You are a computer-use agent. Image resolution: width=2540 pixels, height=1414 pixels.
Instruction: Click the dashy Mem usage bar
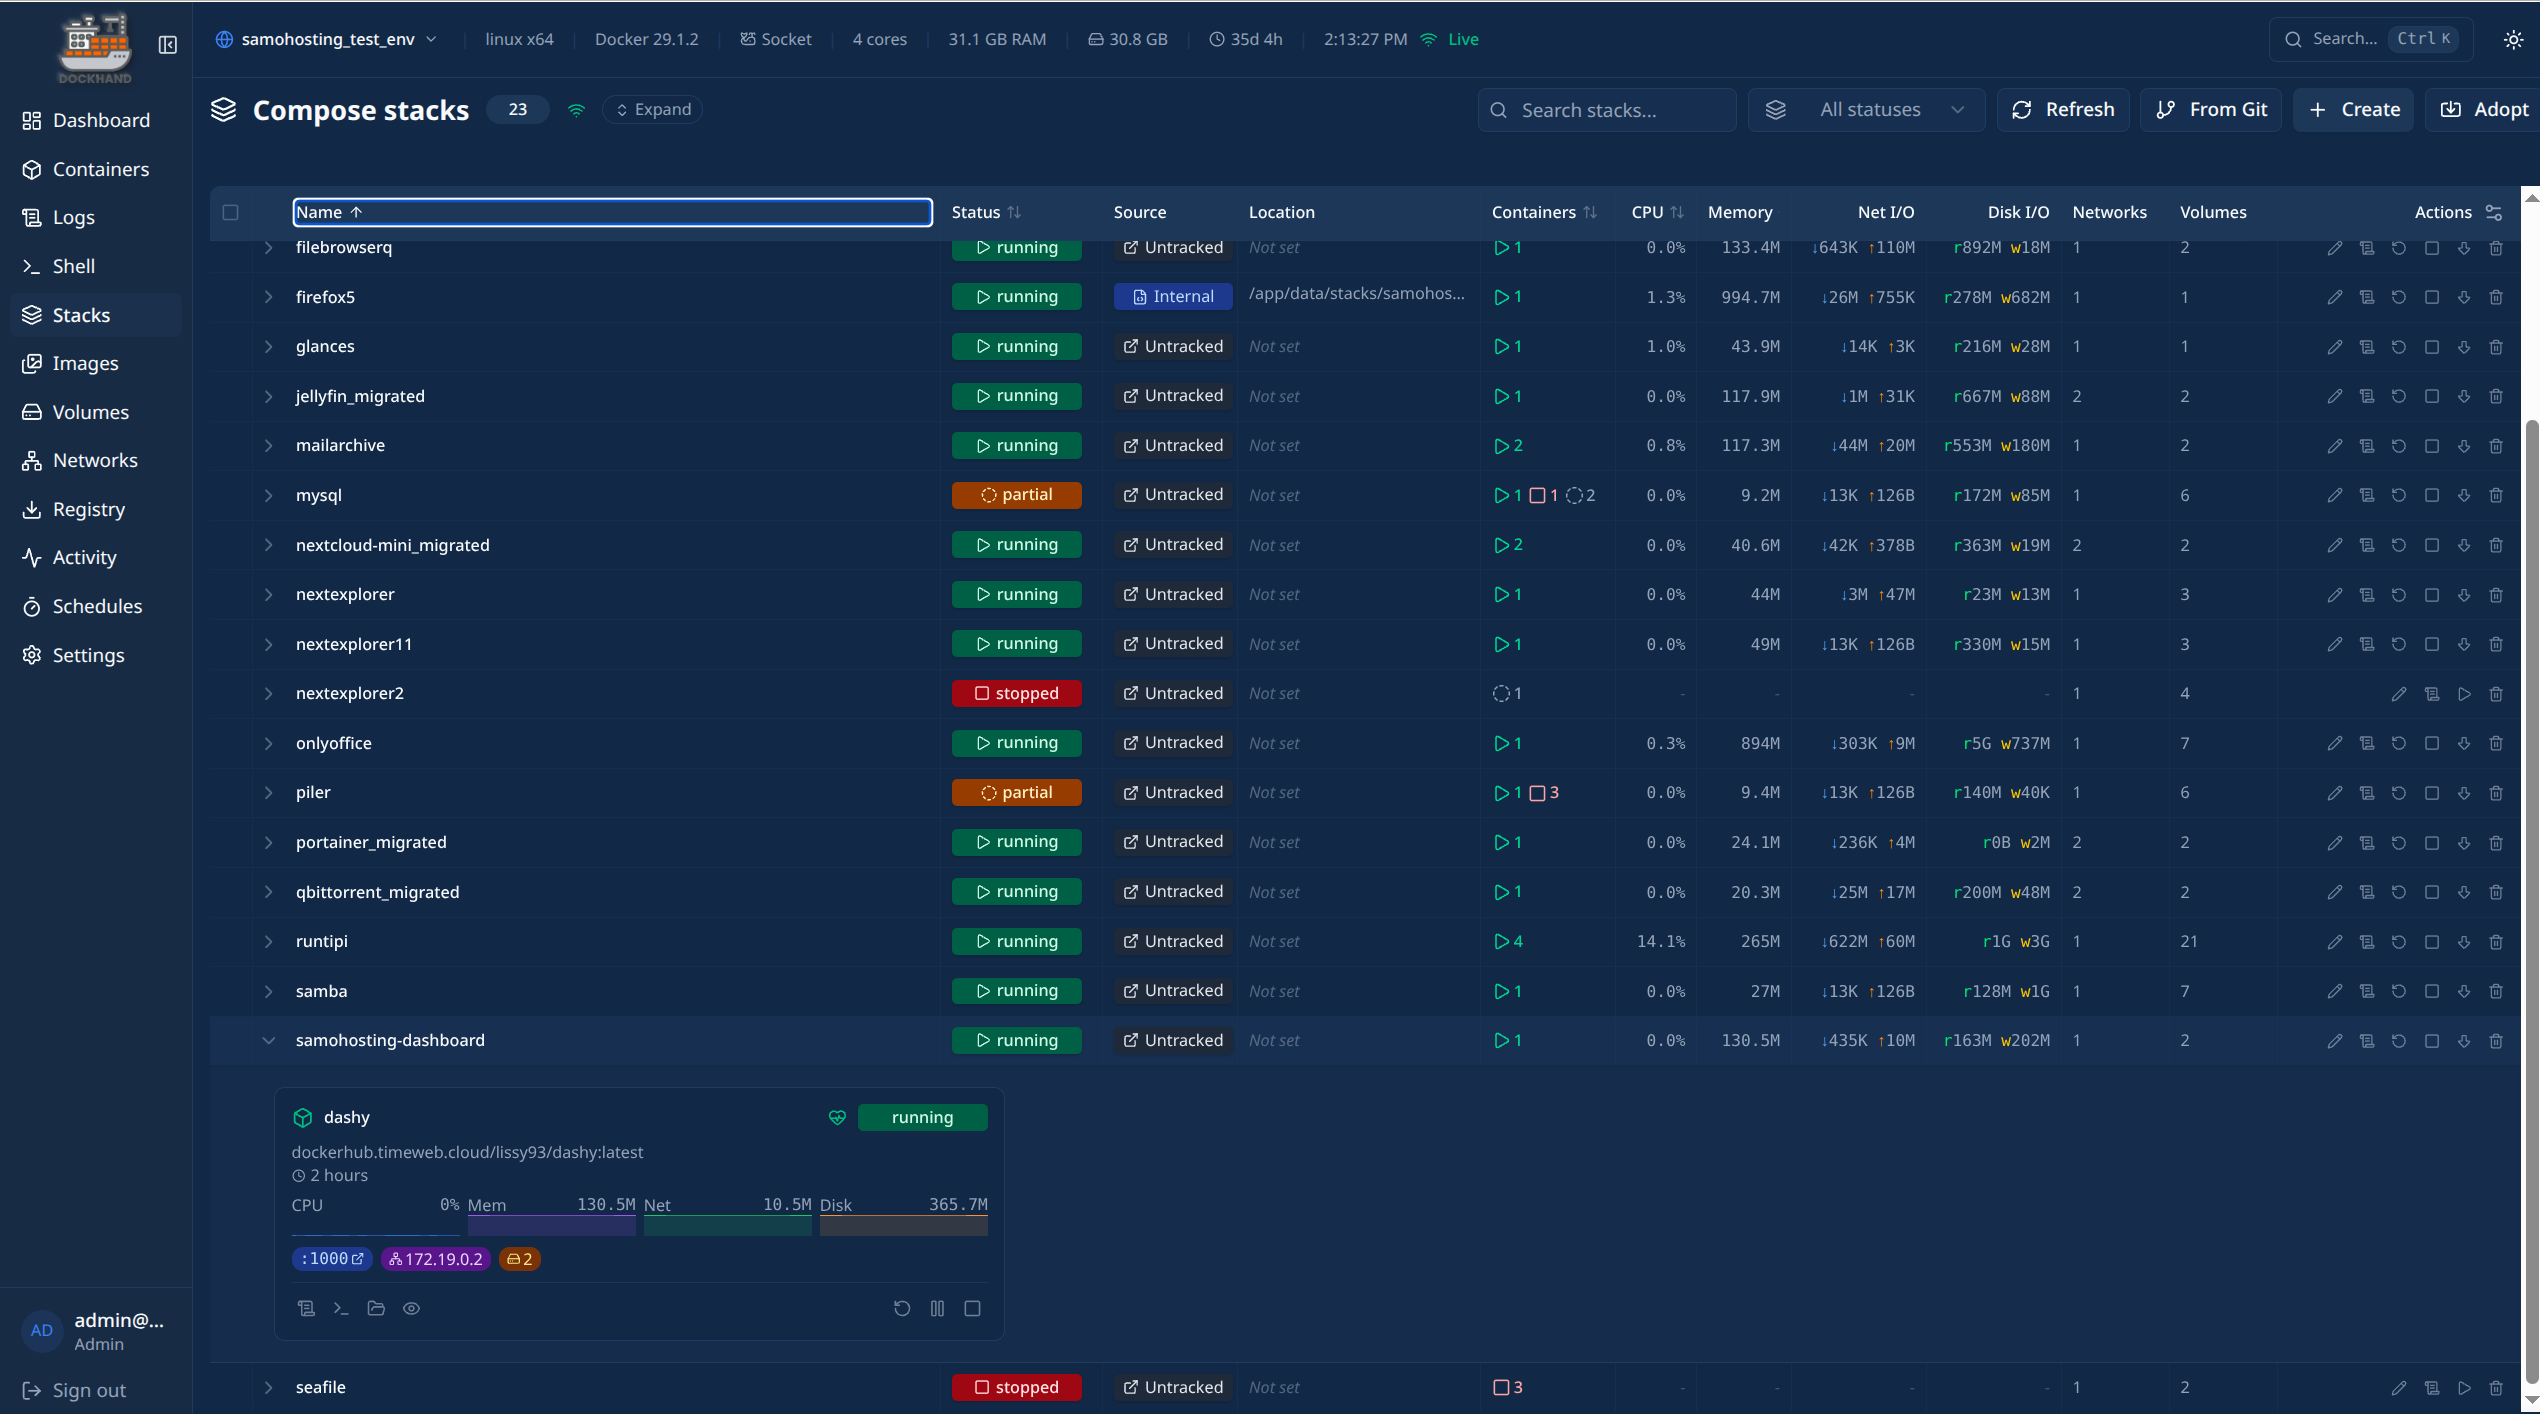[551, 1226]
